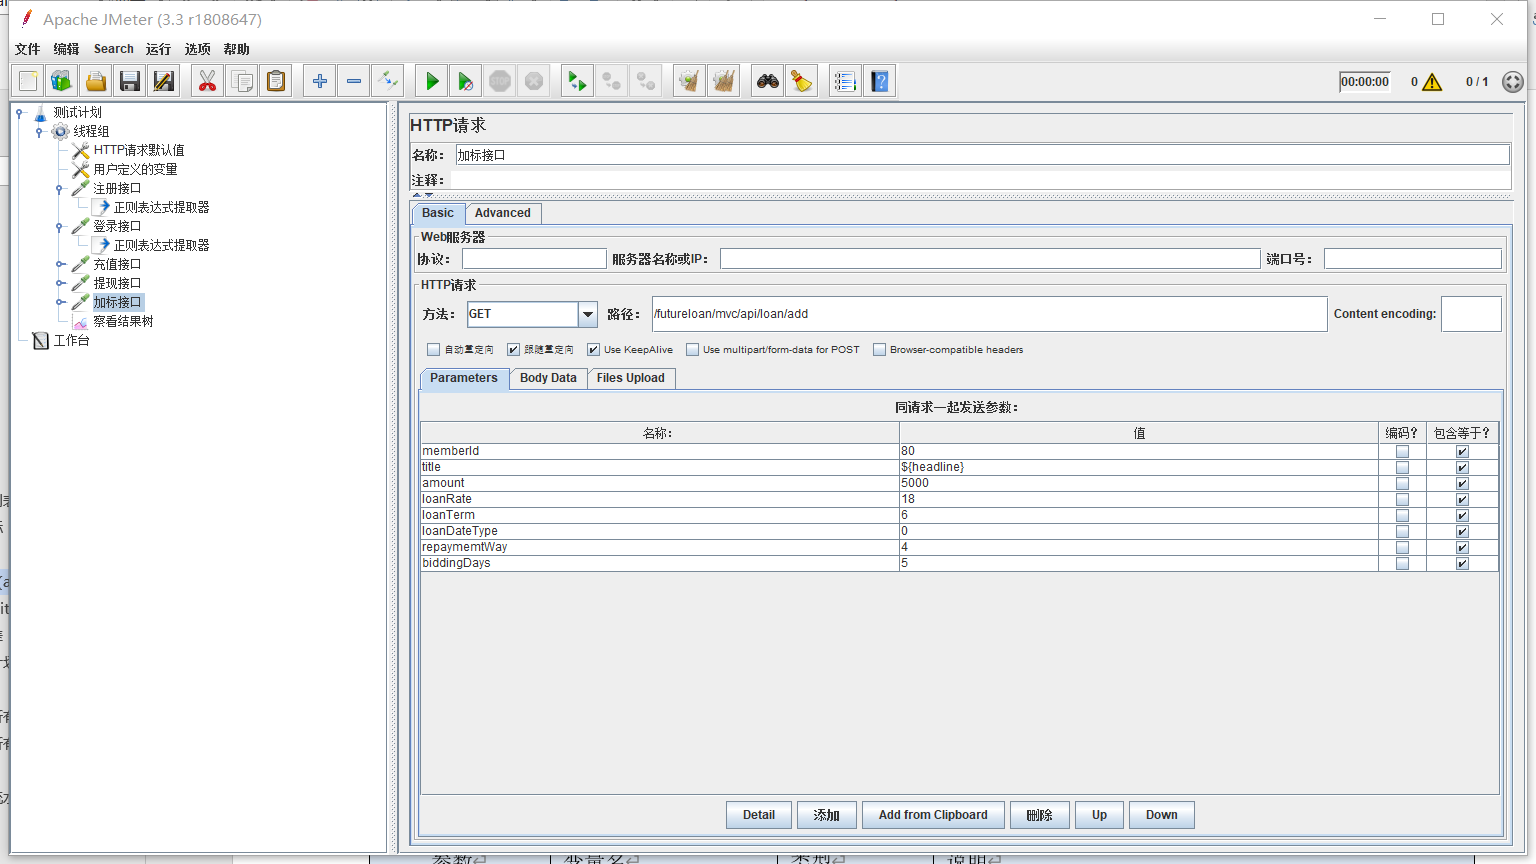
Task: Enable Browser-compatible headers checkbox
Action: (879, 350)
